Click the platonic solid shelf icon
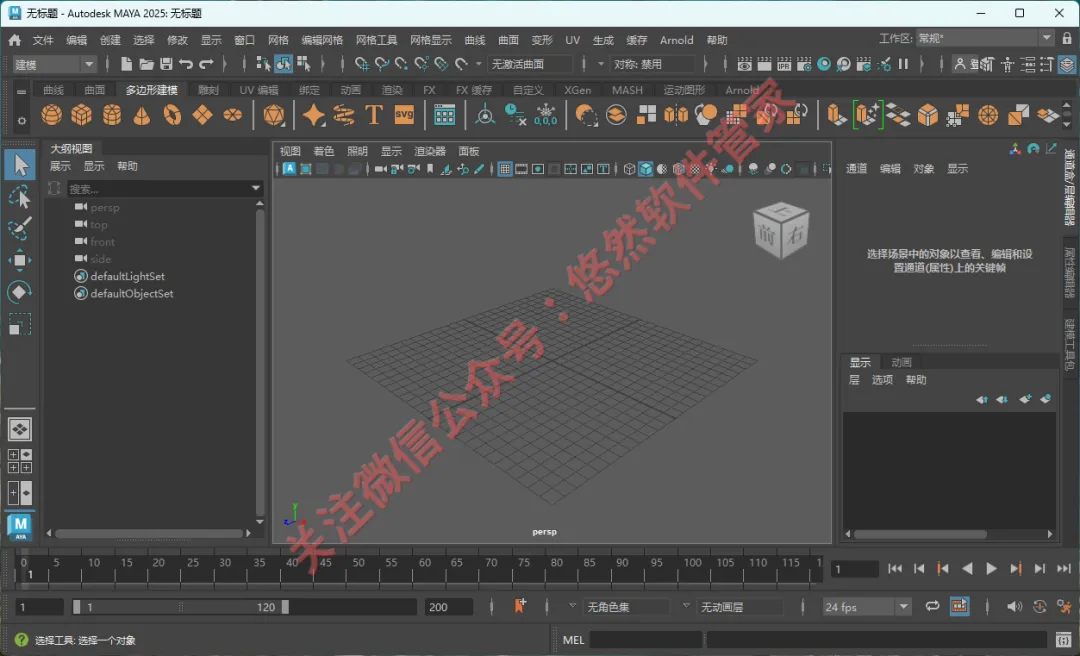 click(273, 114)
